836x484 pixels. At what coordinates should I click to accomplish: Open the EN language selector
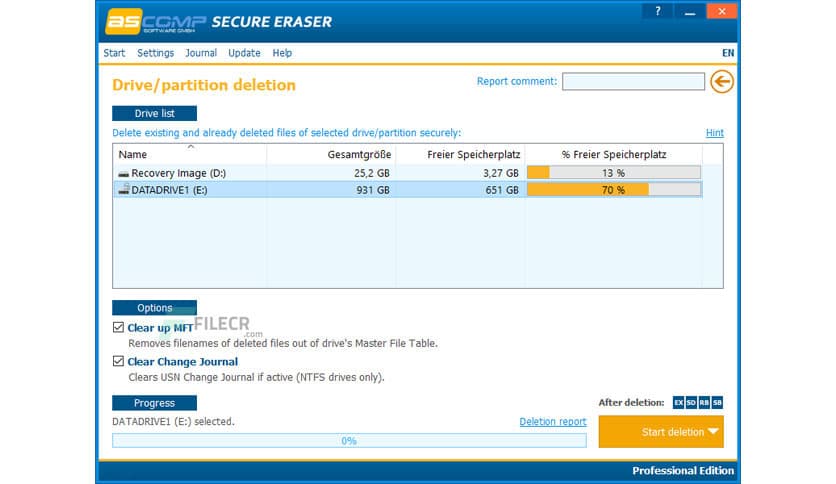728,53
